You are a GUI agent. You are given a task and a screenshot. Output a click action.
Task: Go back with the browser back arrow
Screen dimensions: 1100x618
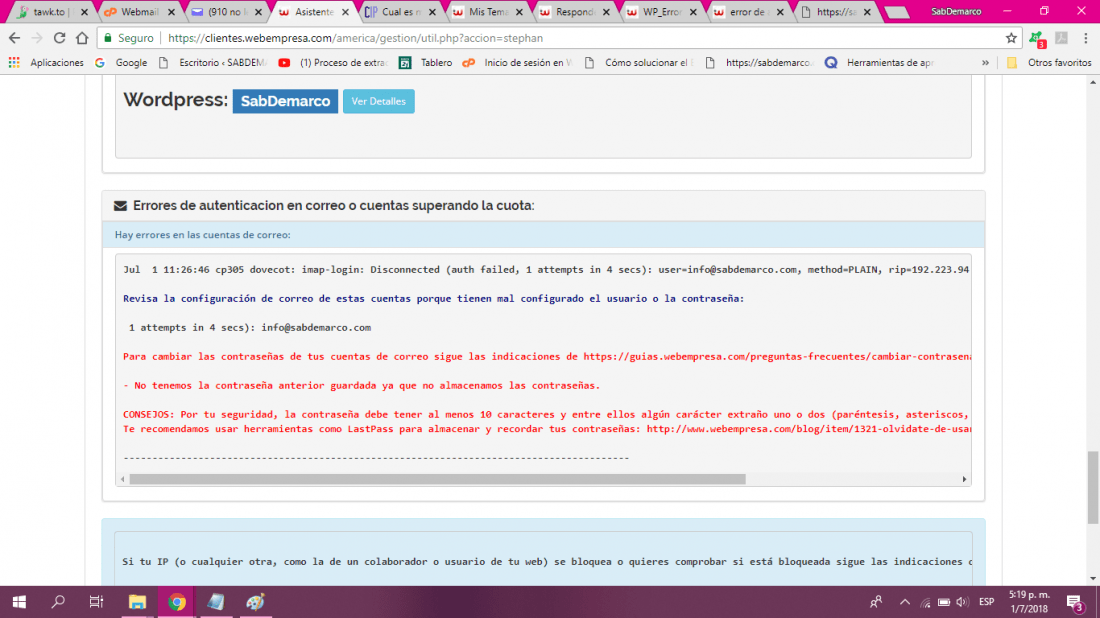[14, 38]
